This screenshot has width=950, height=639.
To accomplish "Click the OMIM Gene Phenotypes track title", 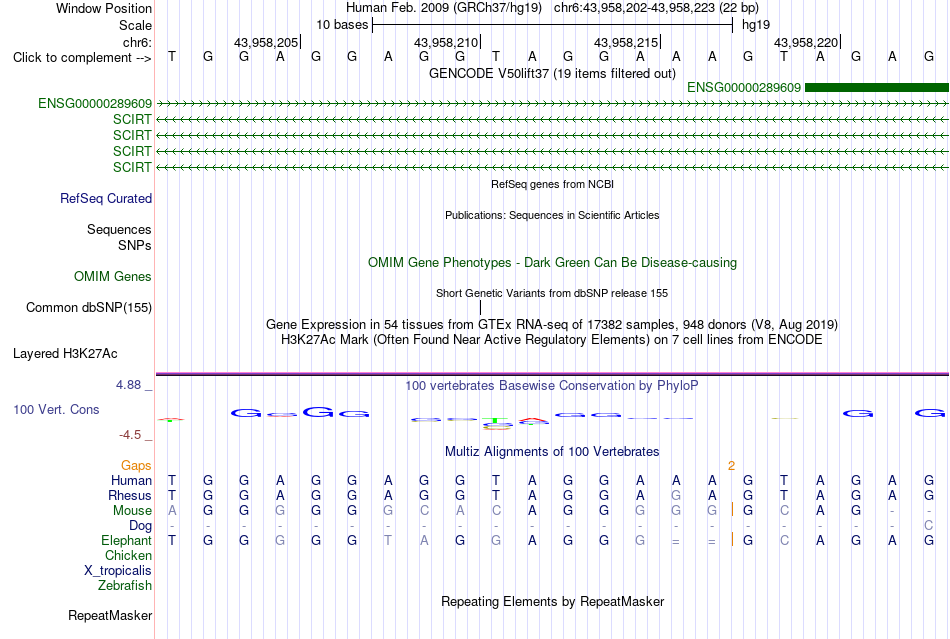I will 552,263.
